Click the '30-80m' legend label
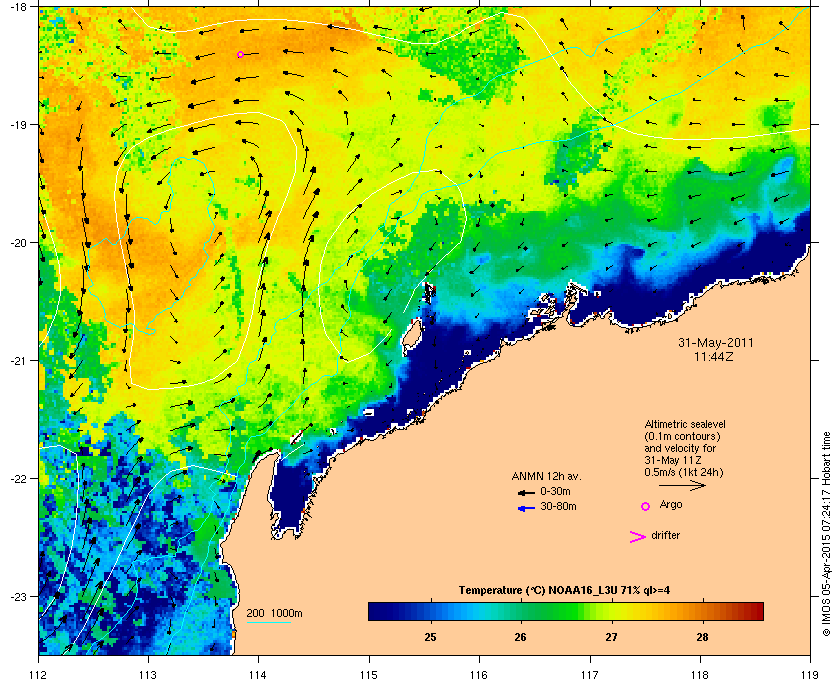The width and height of the screenshot is (840, 680). coord(558,506)
